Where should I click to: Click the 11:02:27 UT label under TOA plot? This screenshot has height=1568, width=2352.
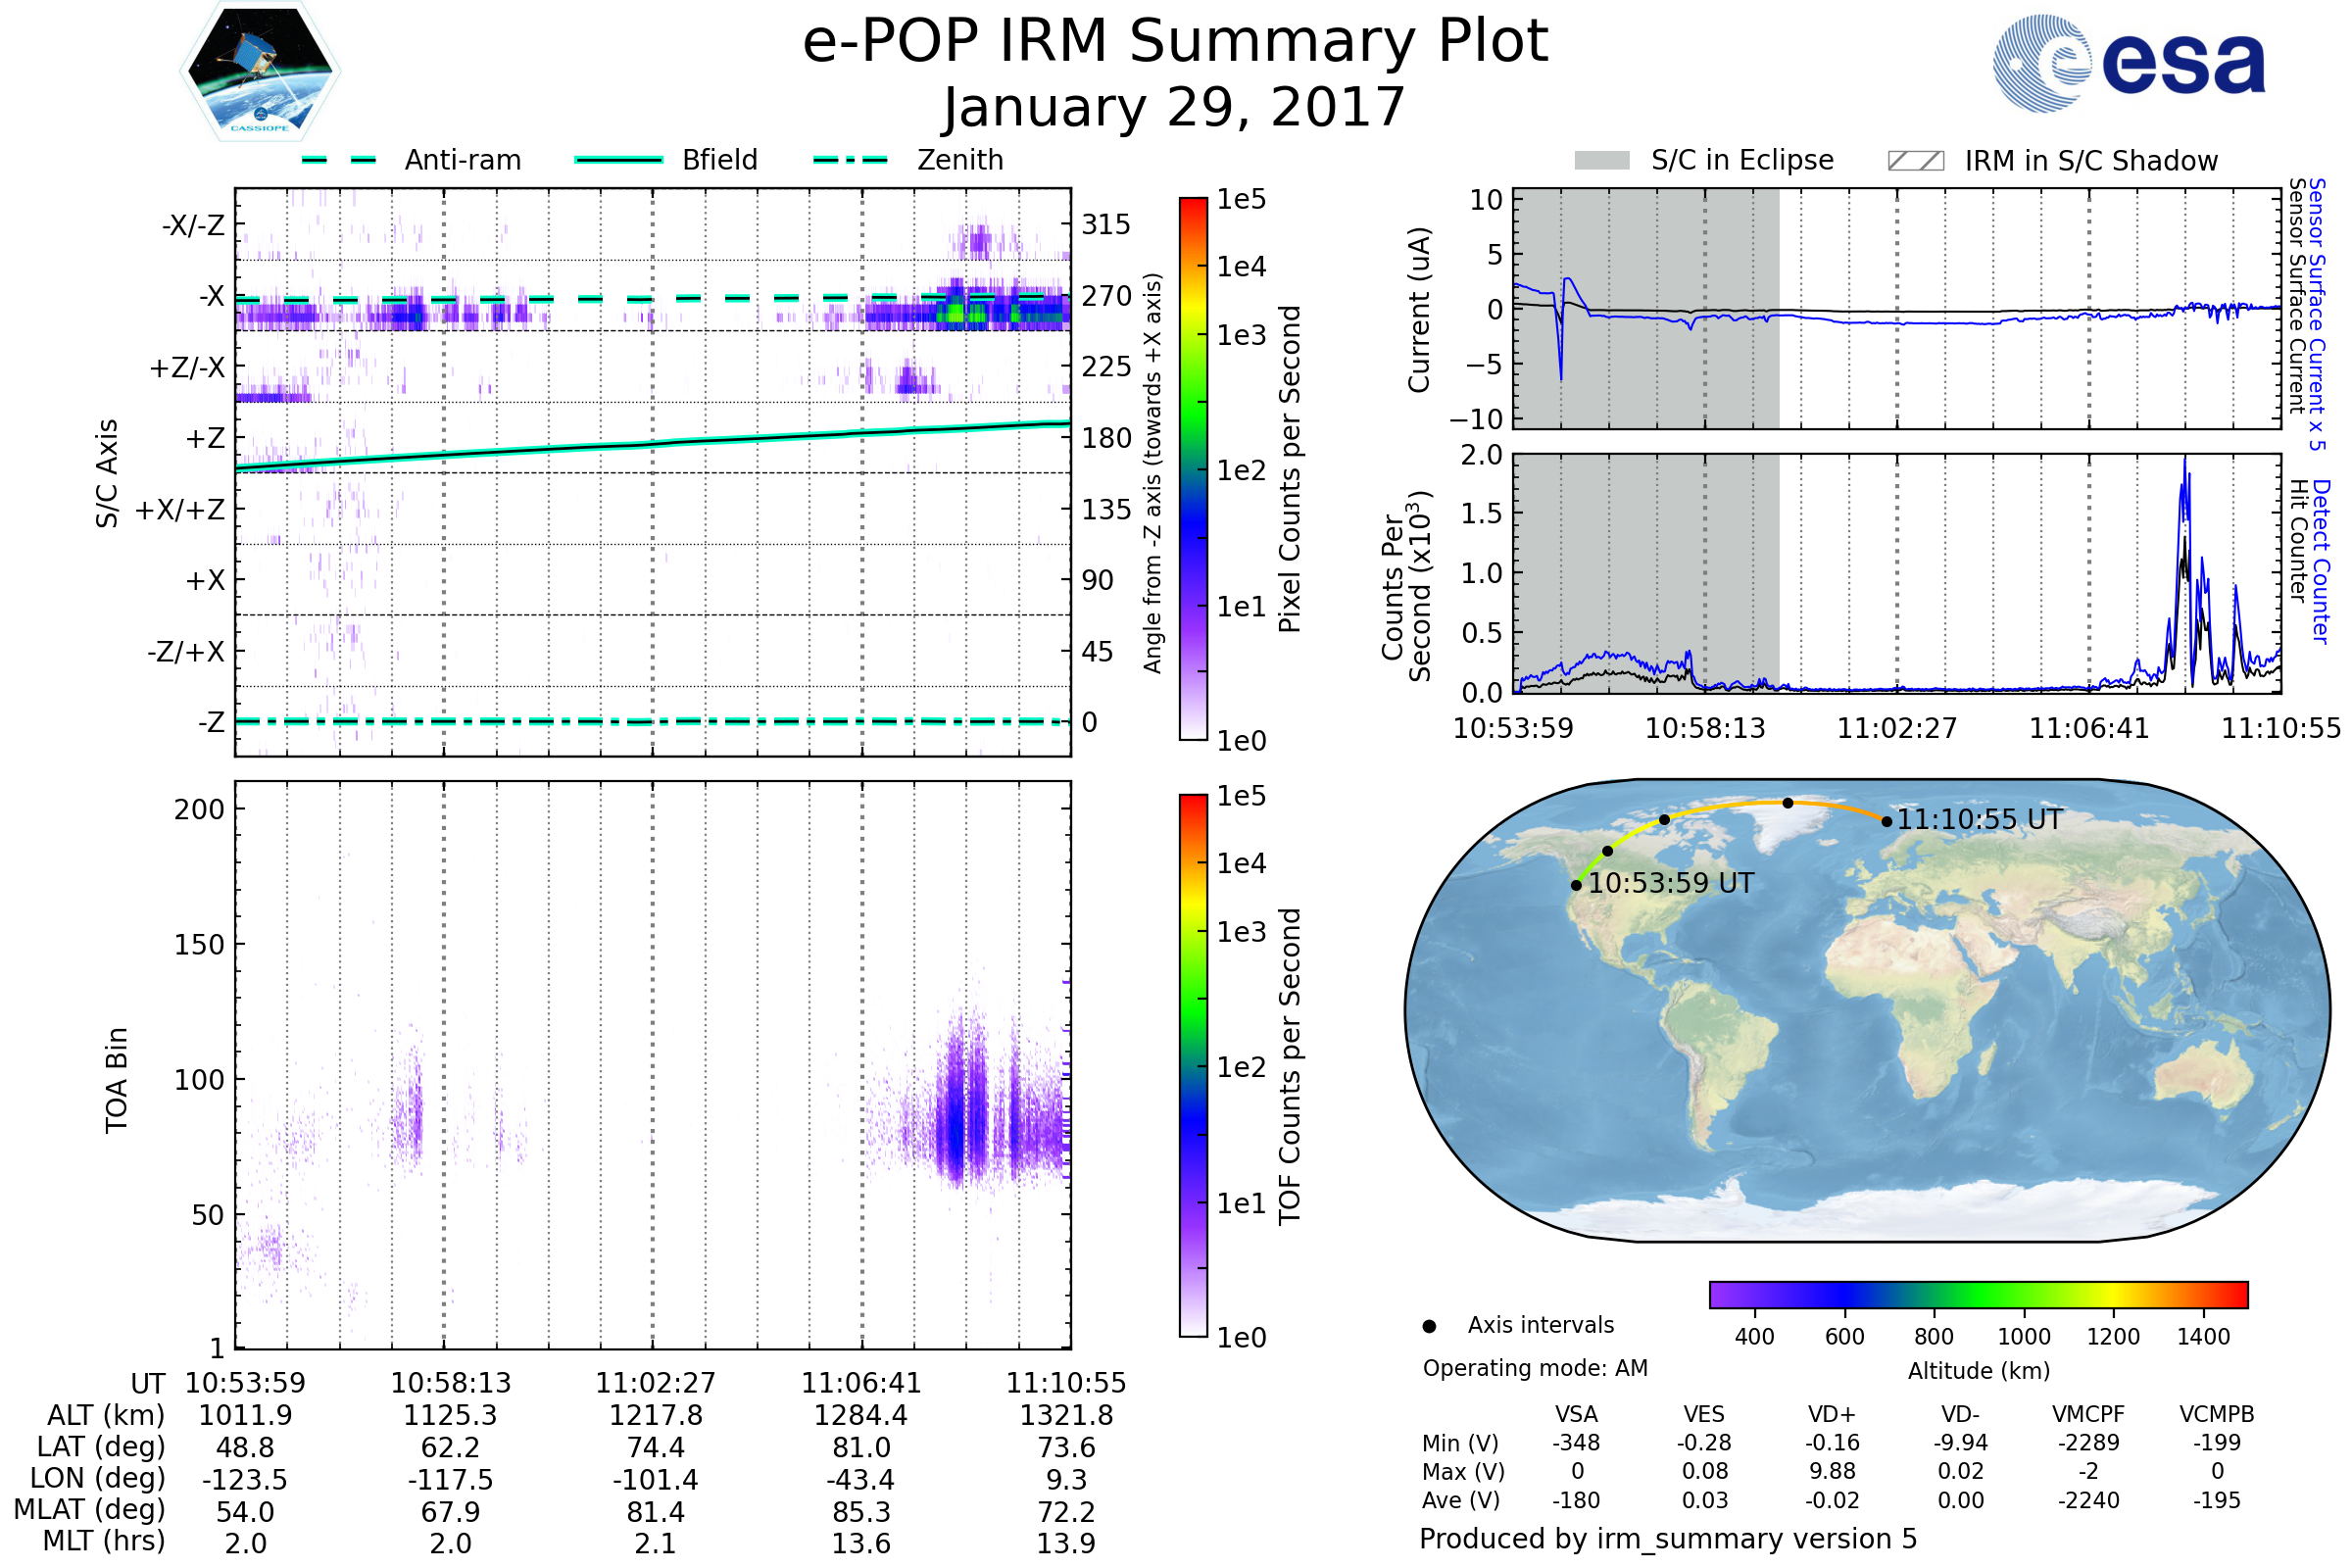[655, 1383]
